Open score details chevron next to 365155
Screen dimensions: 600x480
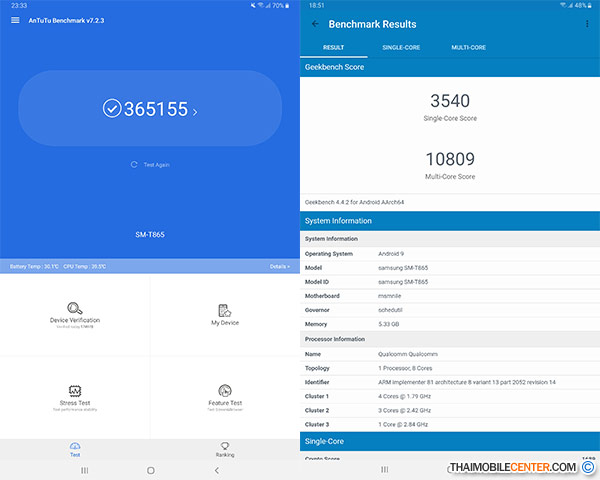(195, 112)
